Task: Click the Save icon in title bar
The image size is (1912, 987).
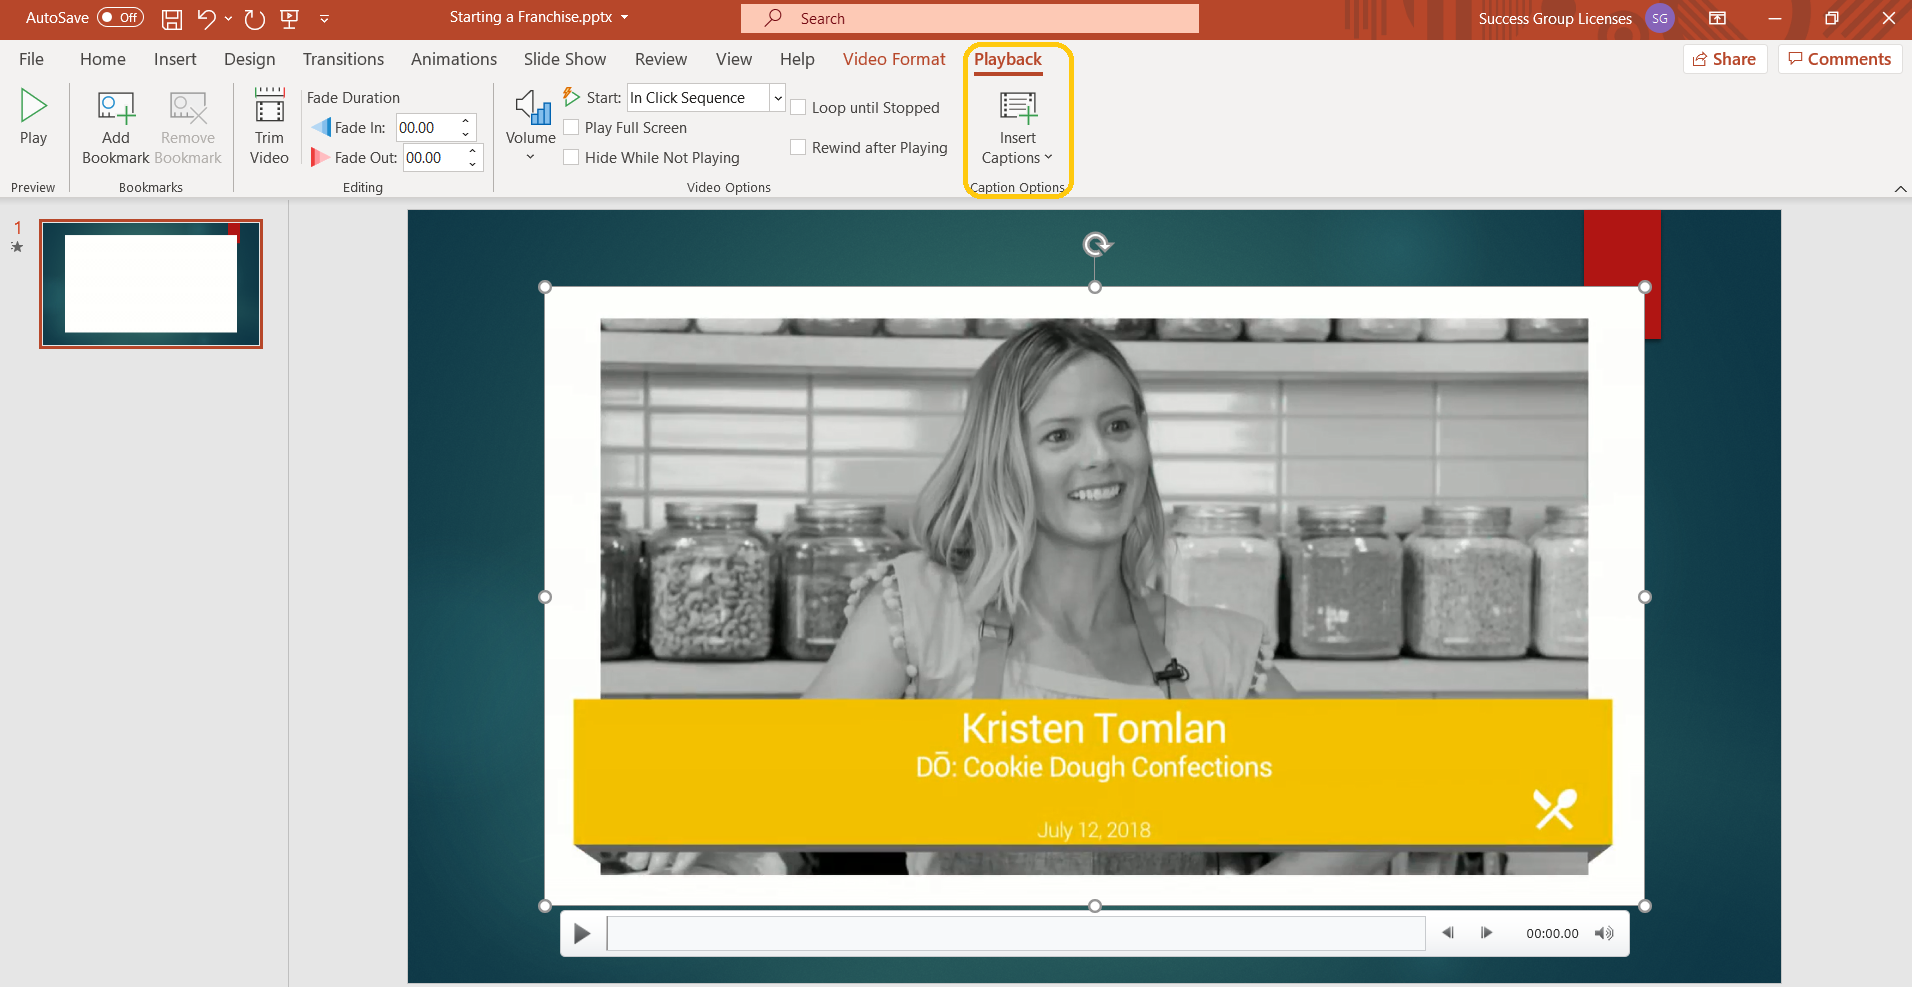Action: (x=172, y=19)
